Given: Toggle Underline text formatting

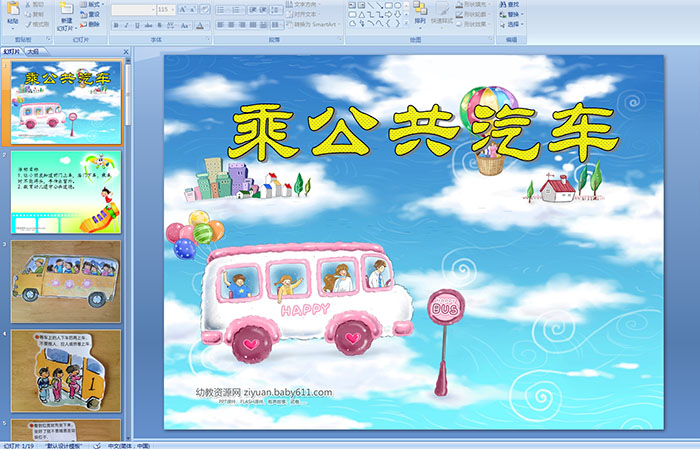Looking at the screenshot, I should [x=139, y=25].
